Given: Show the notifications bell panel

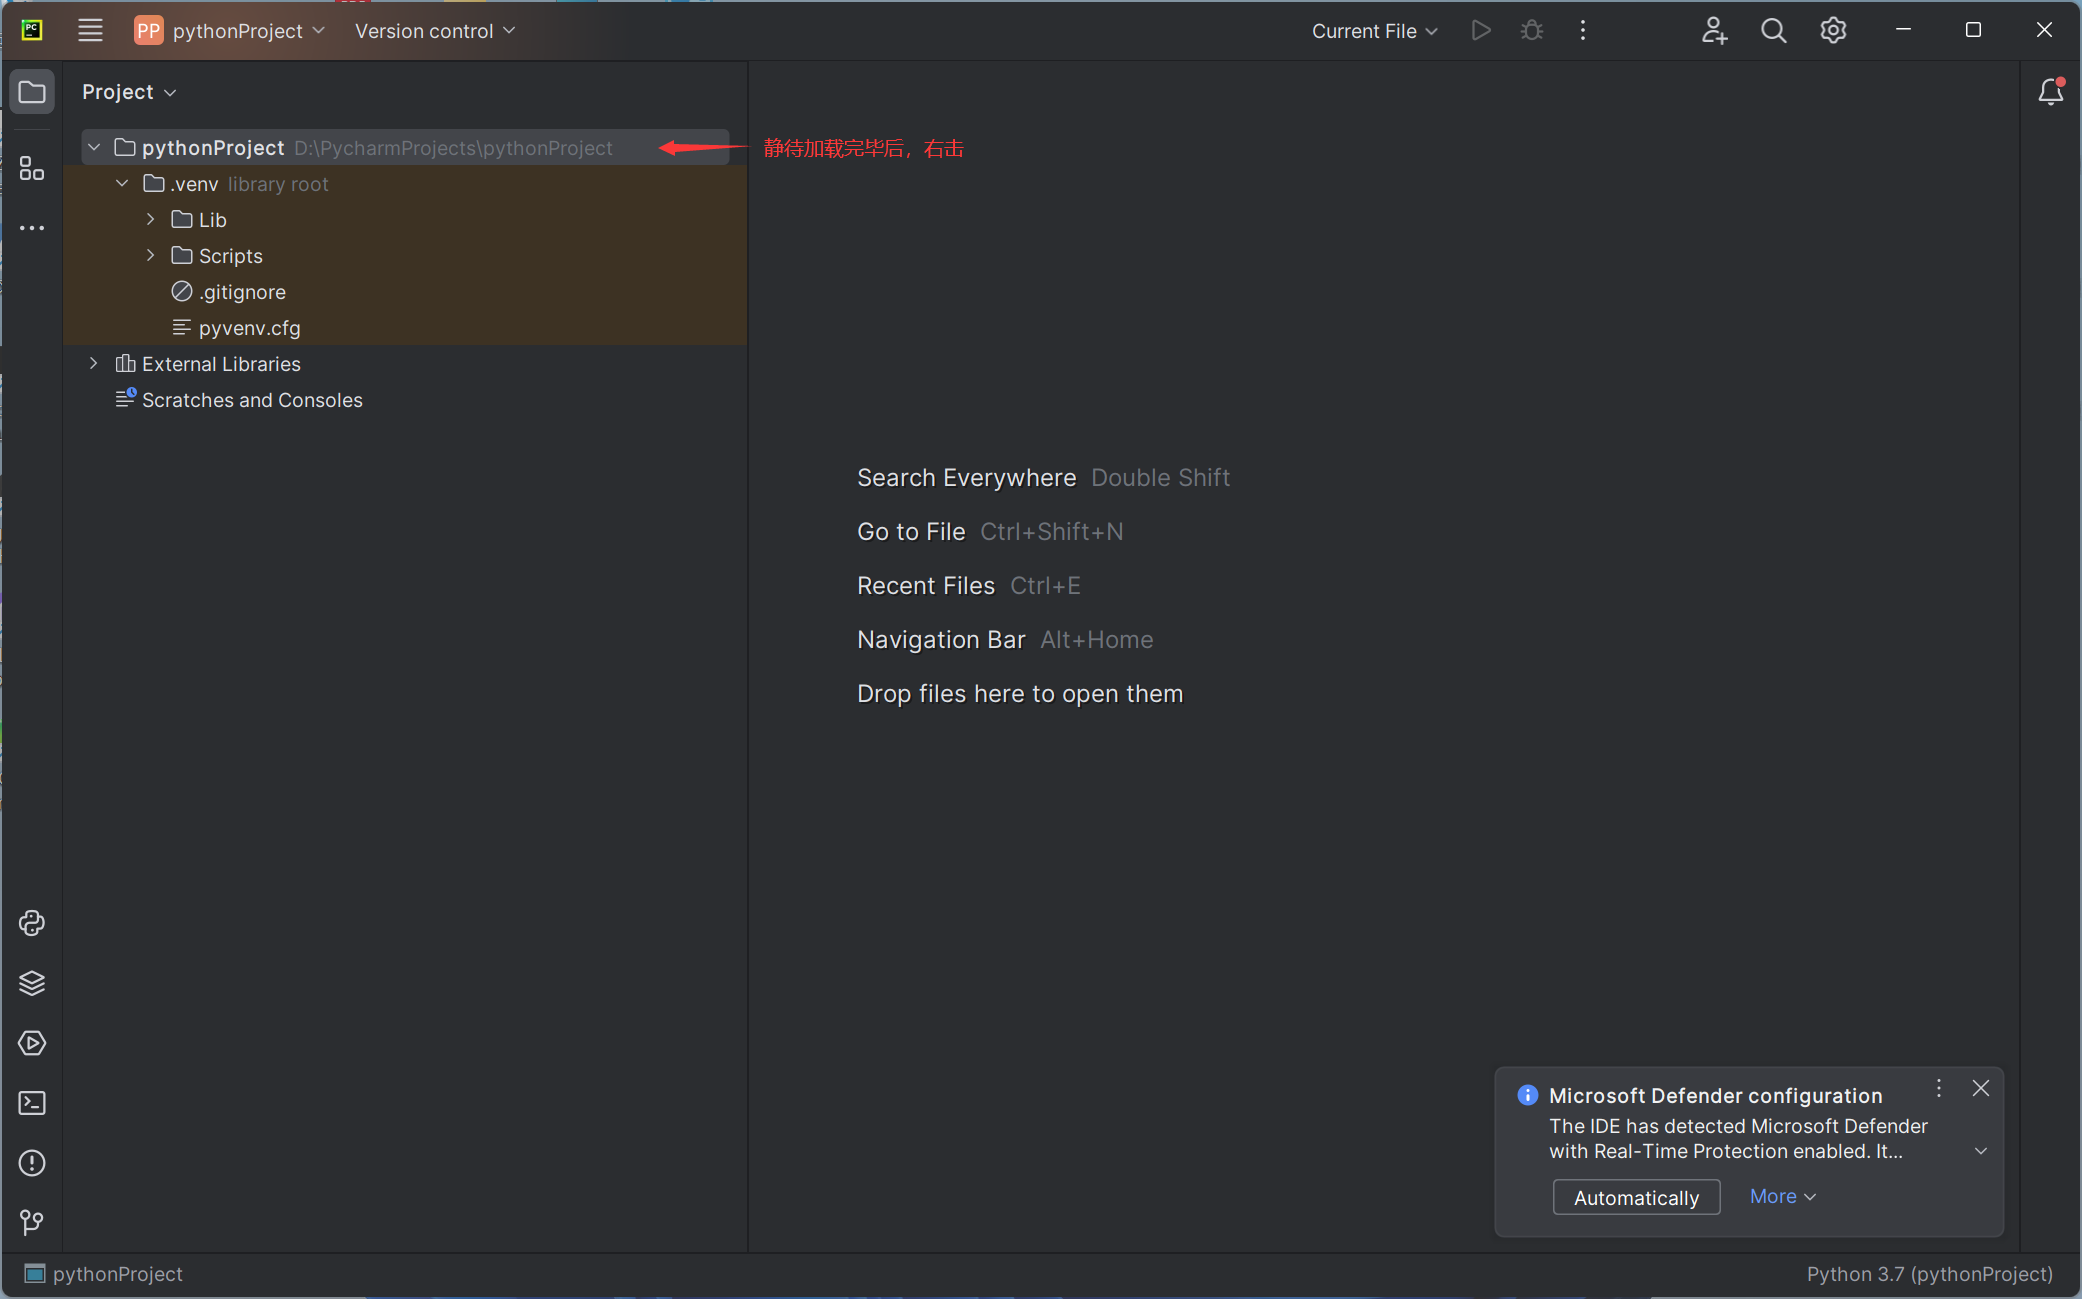Looking at the screenshot, I should (x=2050, y=92).
